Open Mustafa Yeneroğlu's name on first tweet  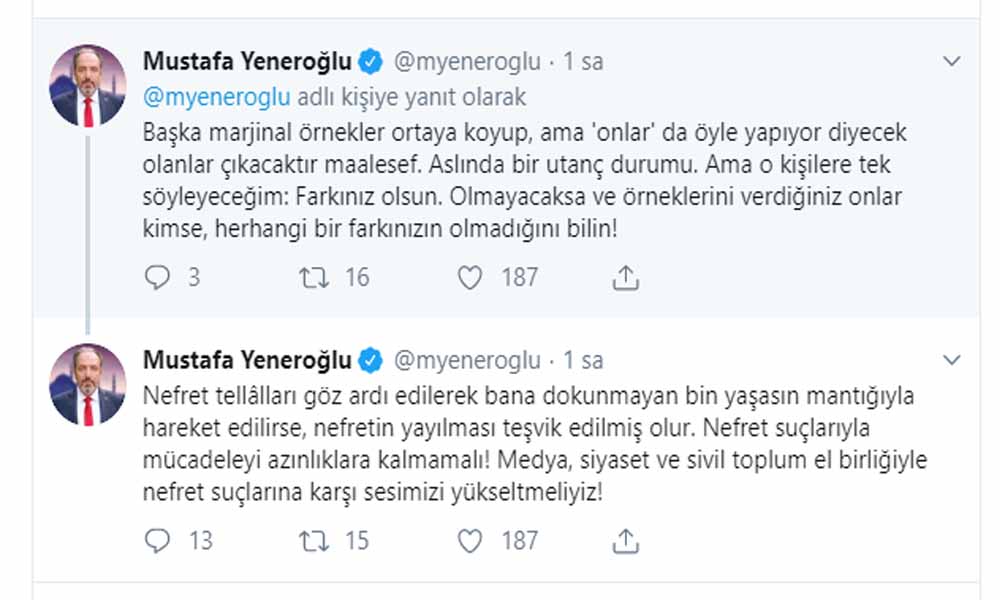247,62
